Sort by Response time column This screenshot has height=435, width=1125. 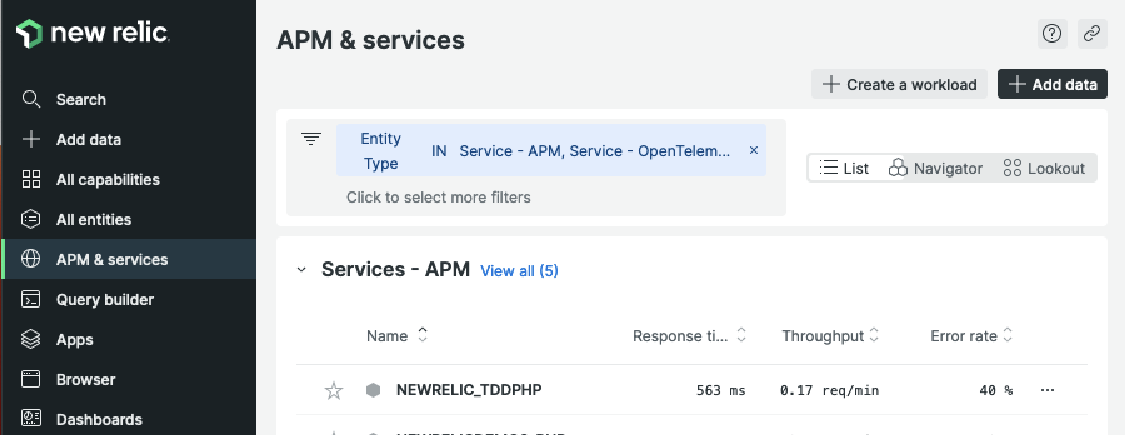point(689,335)
